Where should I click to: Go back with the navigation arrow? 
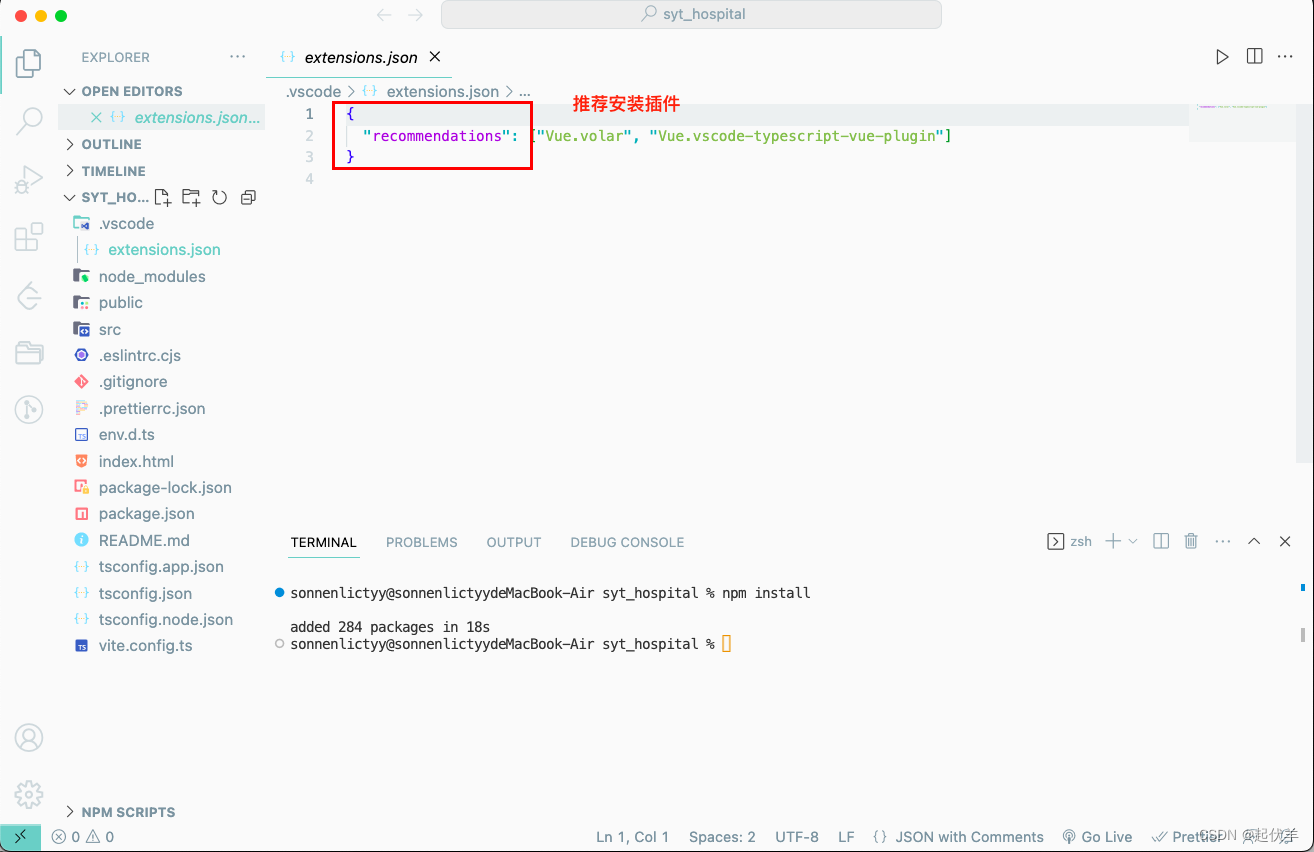[x=384, y=15]
